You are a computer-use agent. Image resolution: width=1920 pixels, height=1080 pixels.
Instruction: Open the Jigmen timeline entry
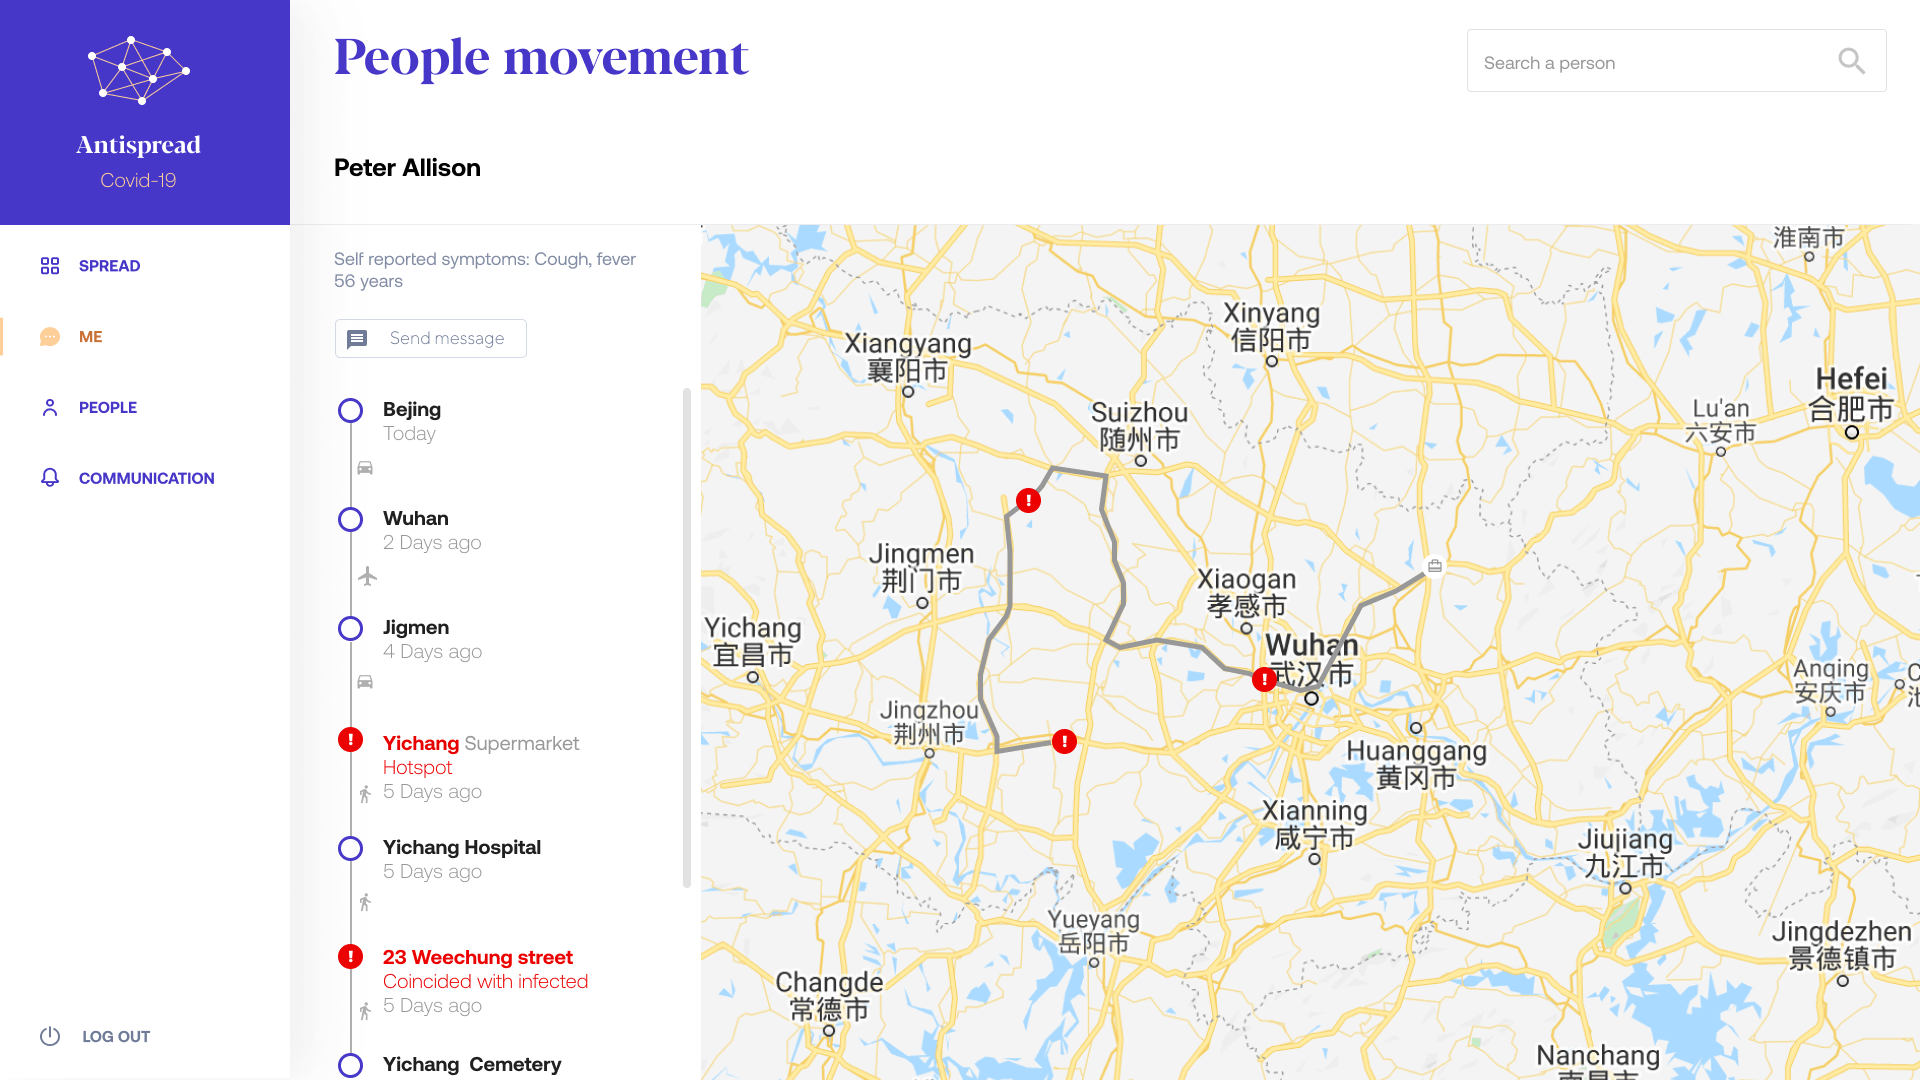point(432,639)
